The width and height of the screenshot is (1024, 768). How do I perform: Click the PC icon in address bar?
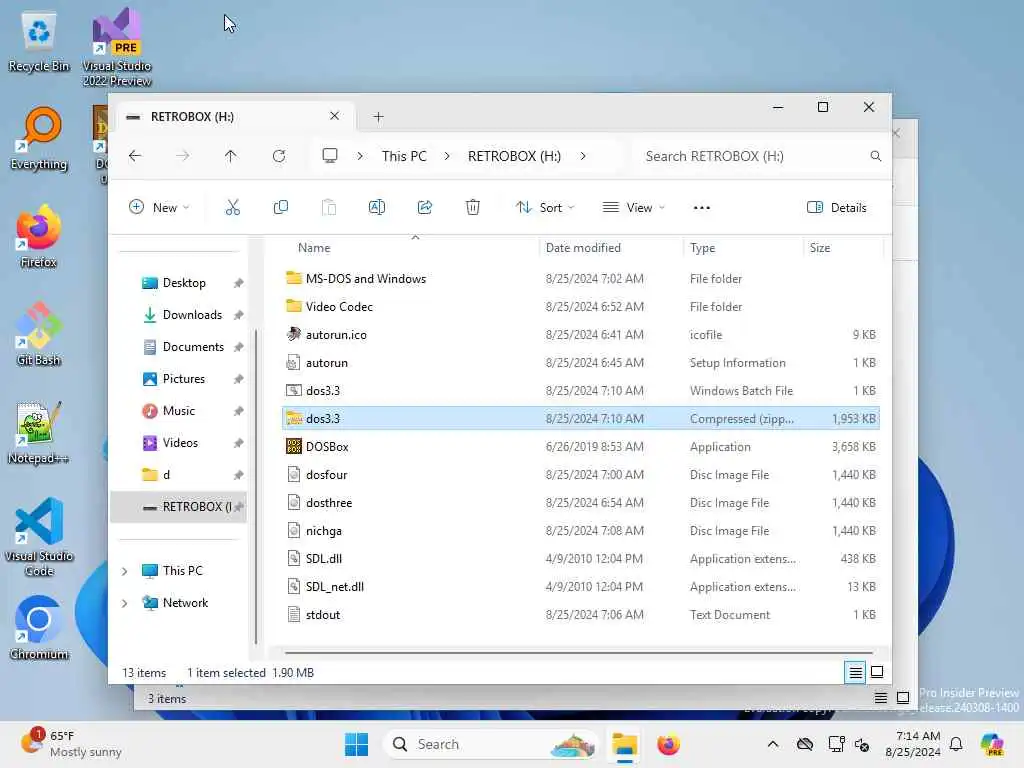330,156
